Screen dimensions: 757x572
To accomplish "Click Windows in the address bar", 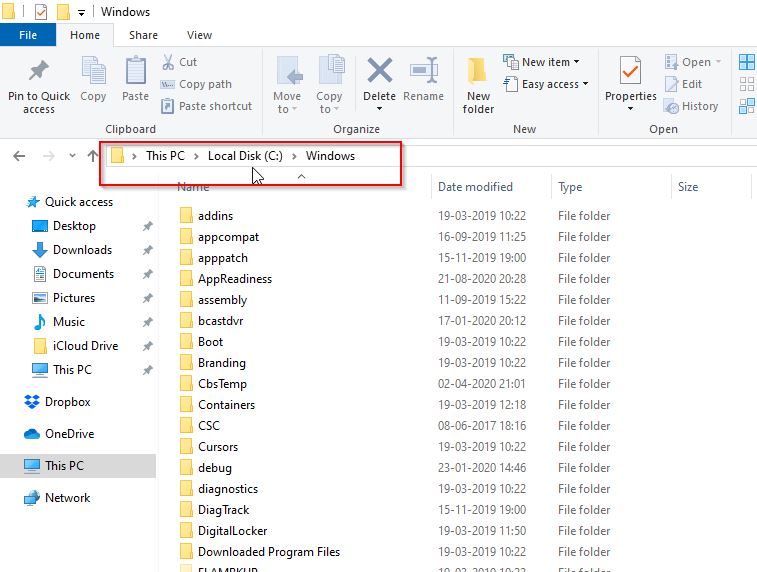I will pyautogui.click(x=330, y=156).
